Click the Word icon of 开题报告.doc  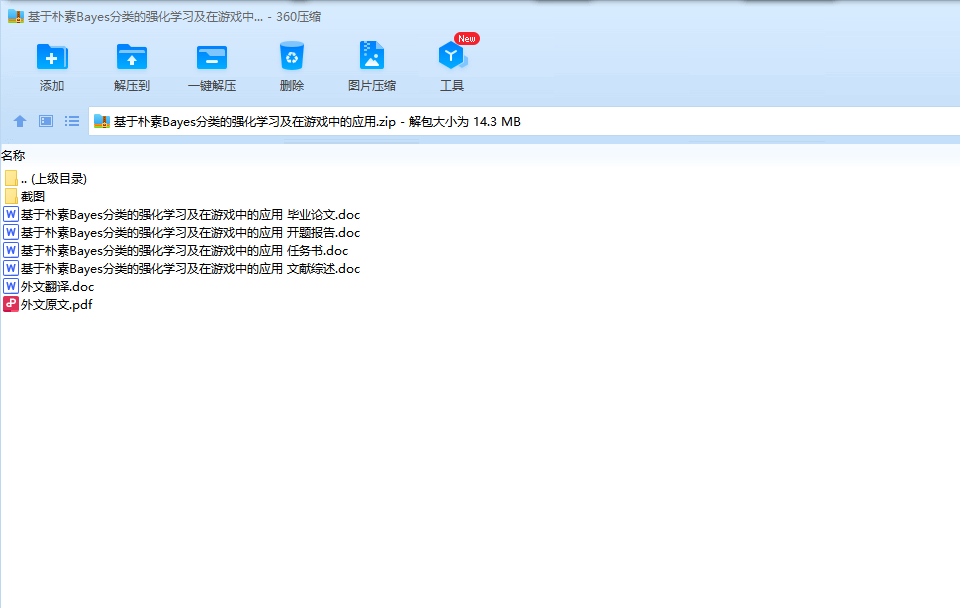click(x=11, y=232)
